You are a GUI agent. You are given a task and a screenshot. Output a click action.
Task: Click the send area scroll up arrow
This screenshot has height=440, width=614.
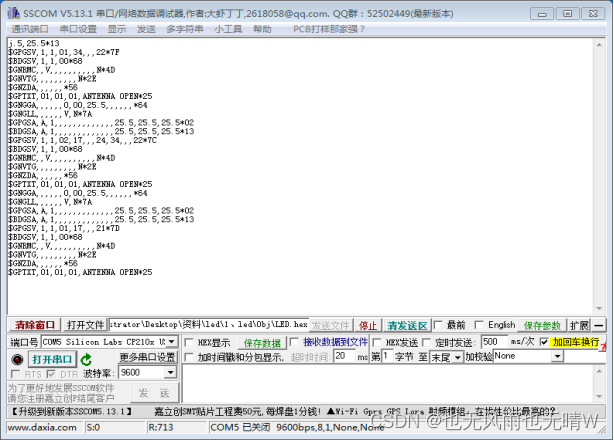[x=599, y=371]
